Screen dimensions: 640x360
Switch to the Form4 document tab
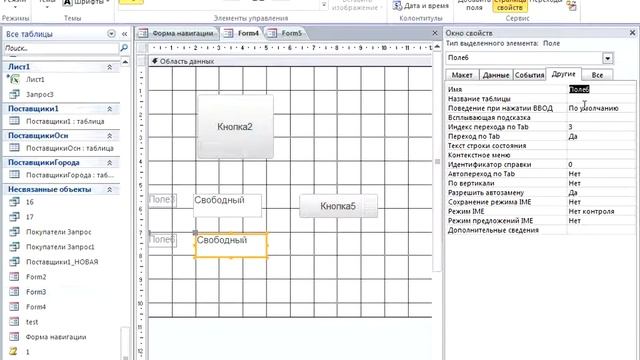coord(242,33)
